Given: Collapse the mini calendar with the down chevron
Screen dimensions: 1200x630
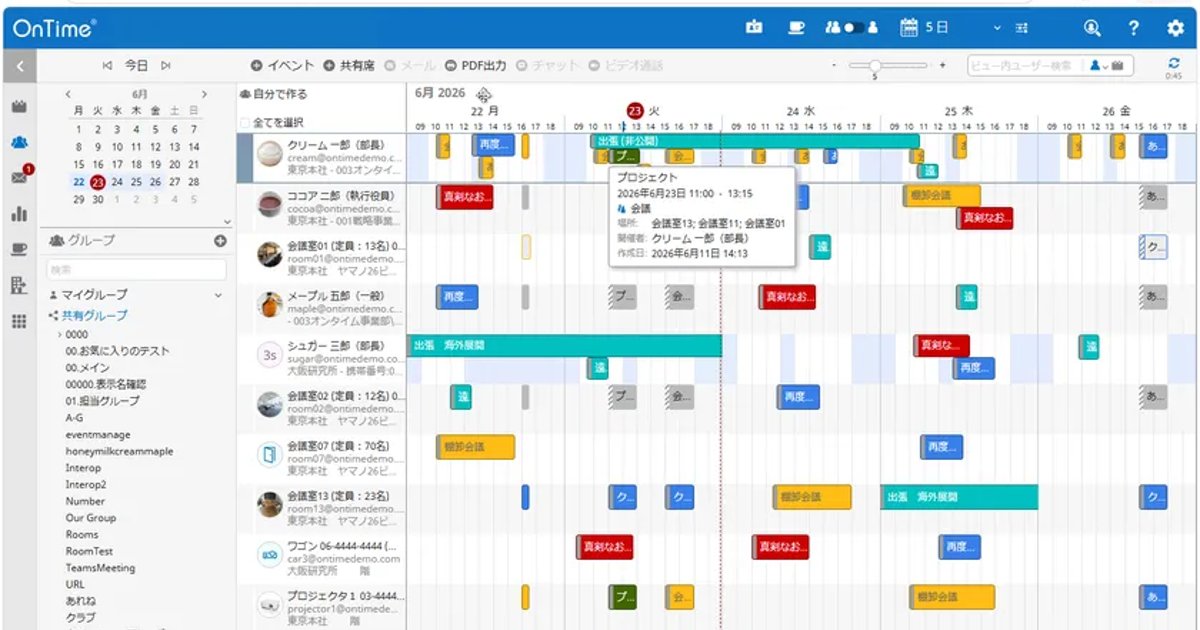Looking at the screenshot, I should [227, 221].
